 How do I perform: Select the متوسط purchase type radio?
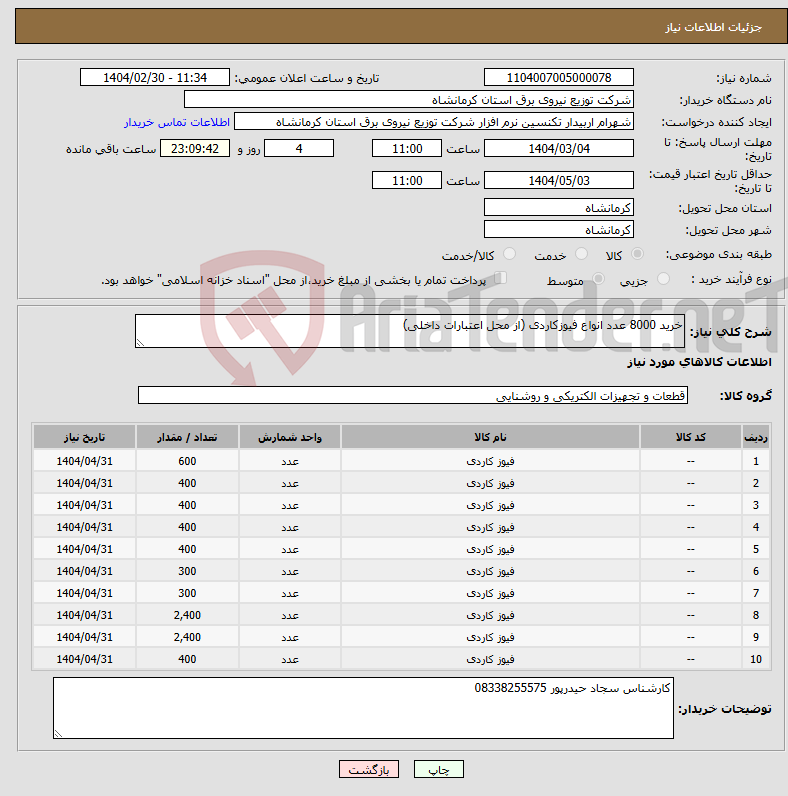pos(599,278)
